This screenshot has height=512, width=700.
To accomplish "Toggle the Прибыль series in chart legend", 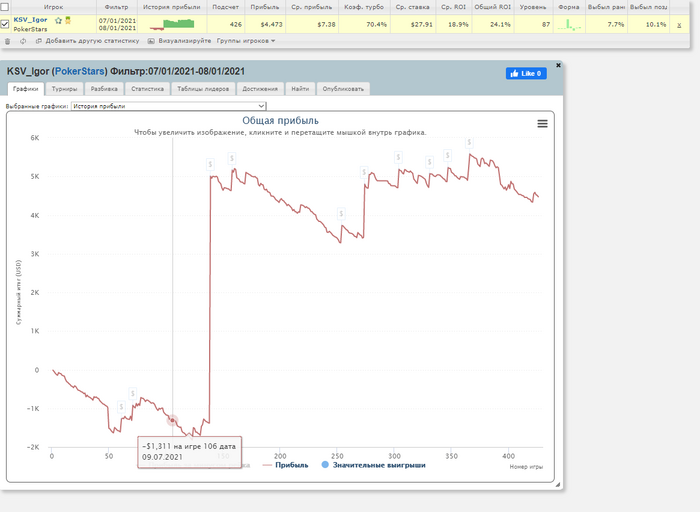I will click(x=286, y=465).
